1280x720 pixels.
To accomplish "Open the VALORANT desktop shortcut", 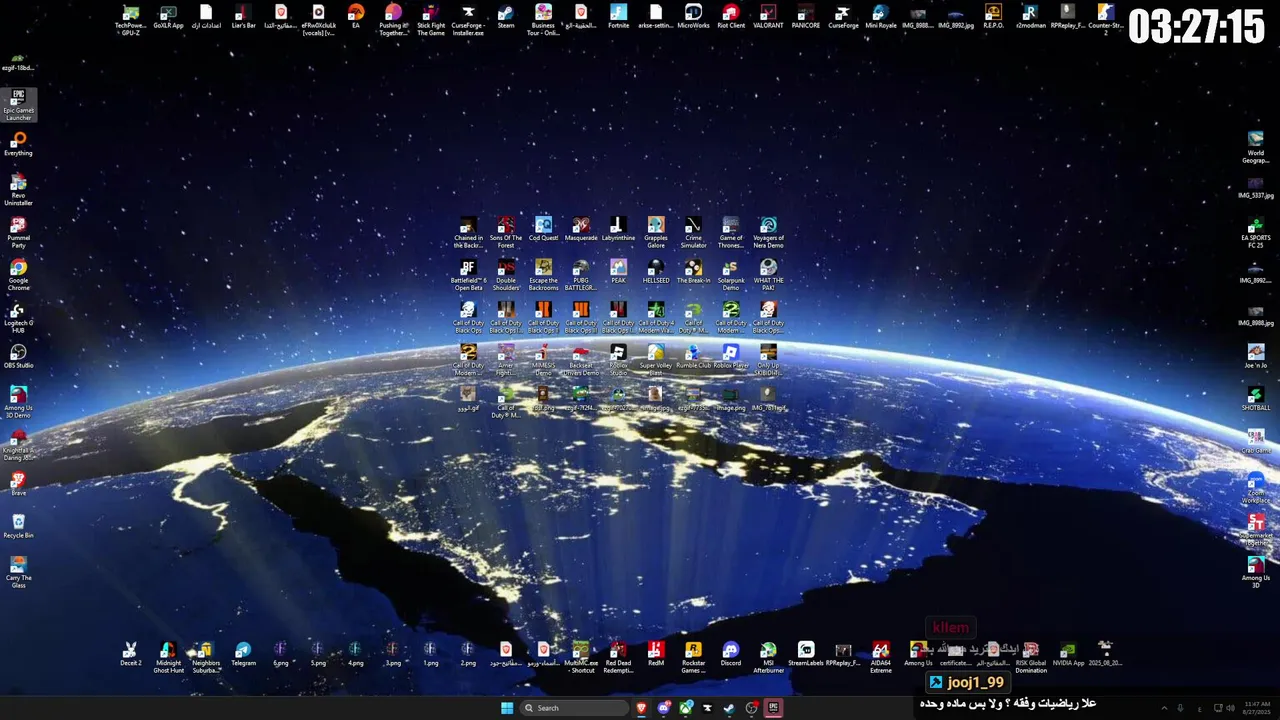I will (768, 17).
